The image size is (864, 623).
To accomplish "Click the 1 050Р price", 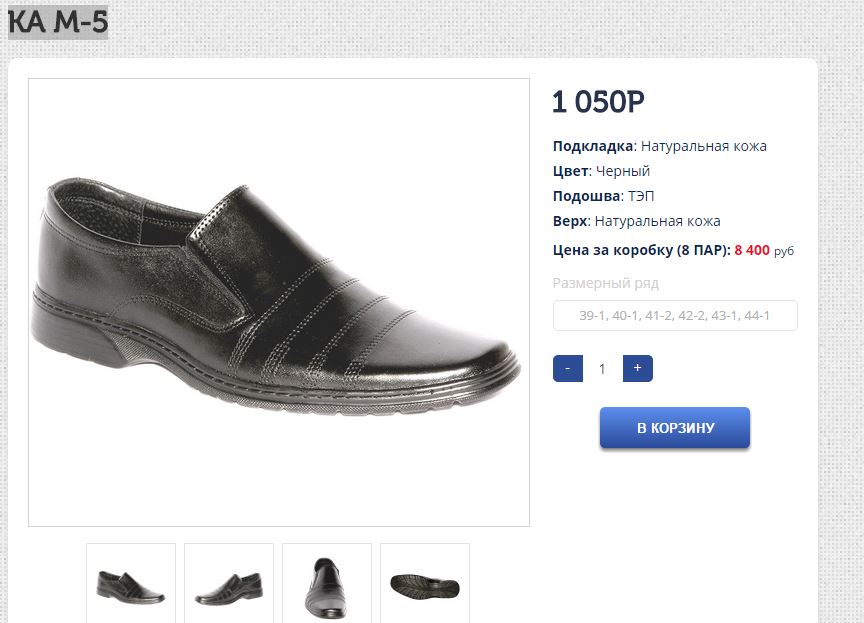I will click(598, 102).
